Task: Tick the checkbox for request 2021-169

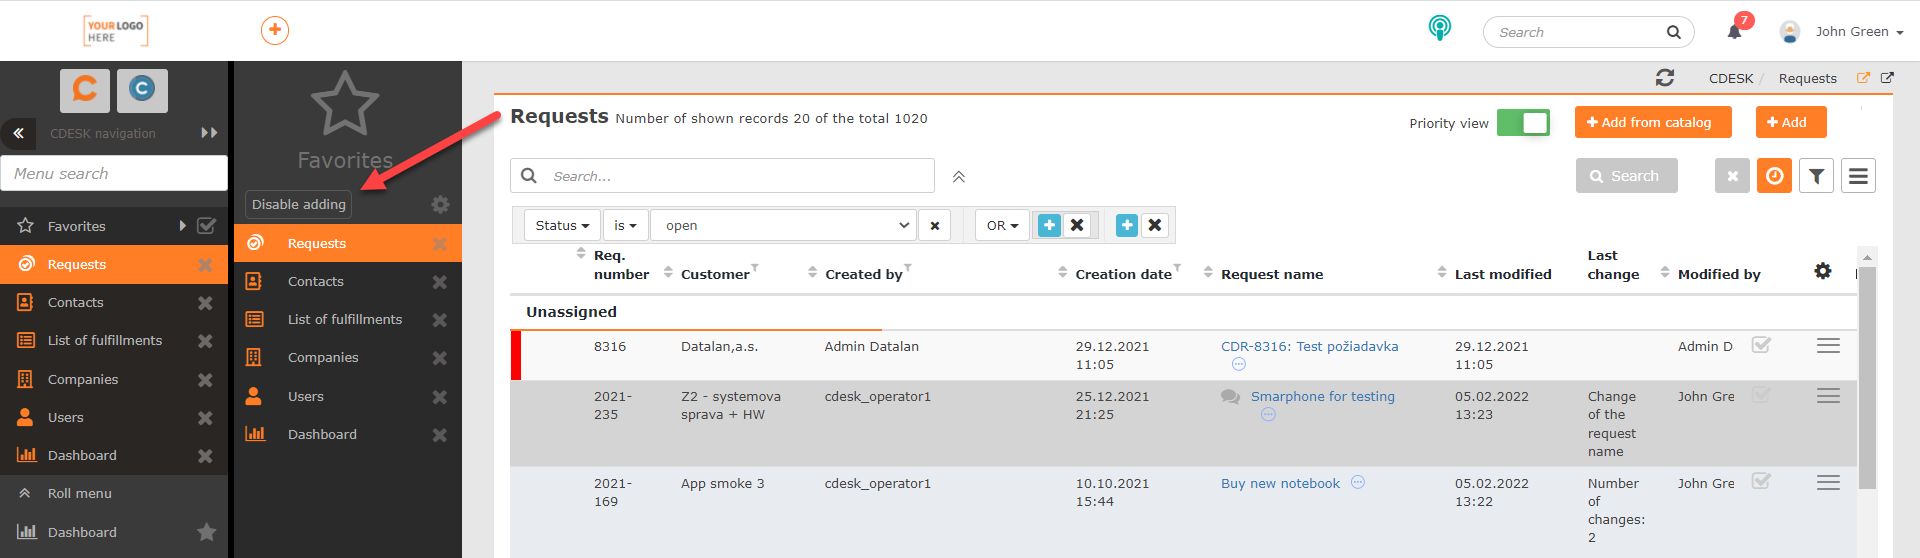Action: [x=1761, y=482]
